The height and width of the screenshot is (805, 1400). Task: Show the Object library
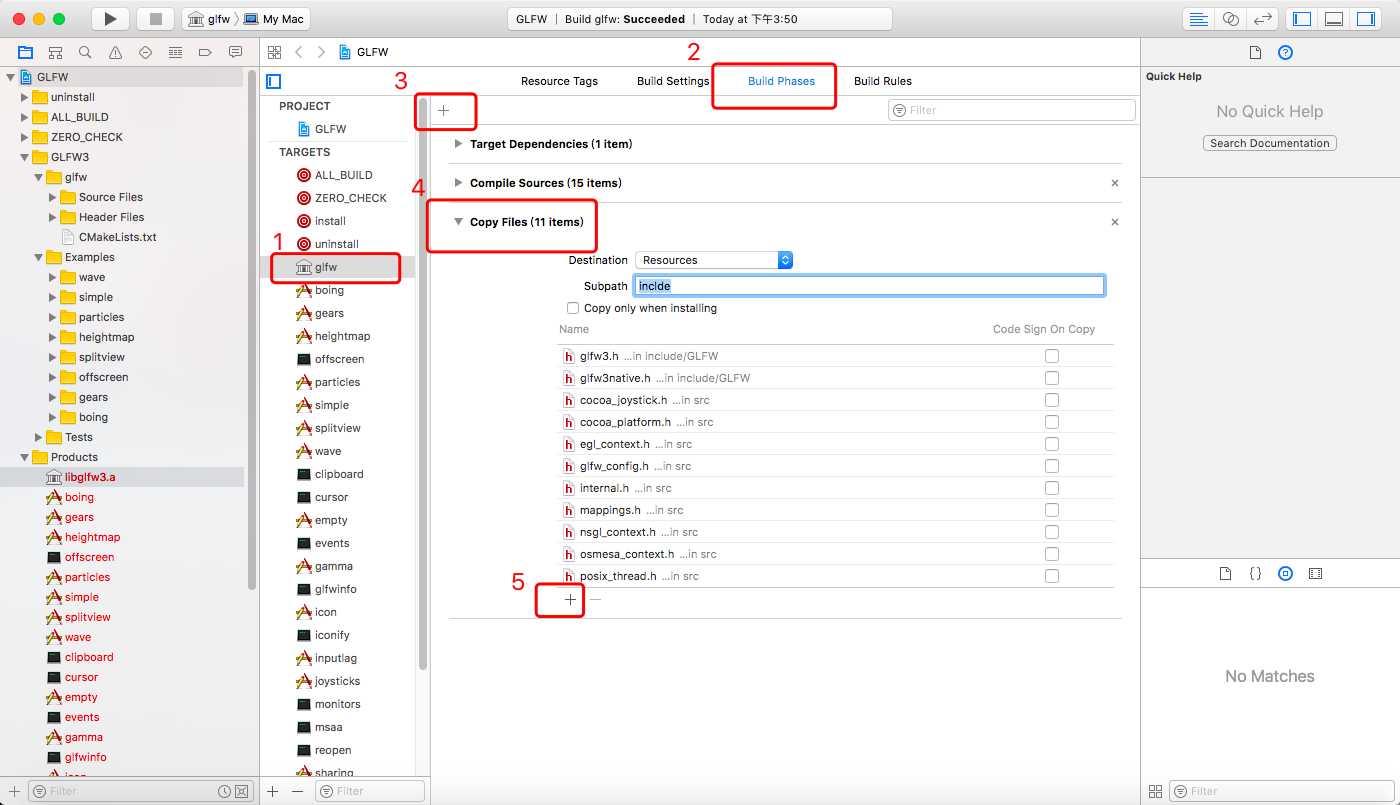pyautogui.click(x=1286, y=574)
